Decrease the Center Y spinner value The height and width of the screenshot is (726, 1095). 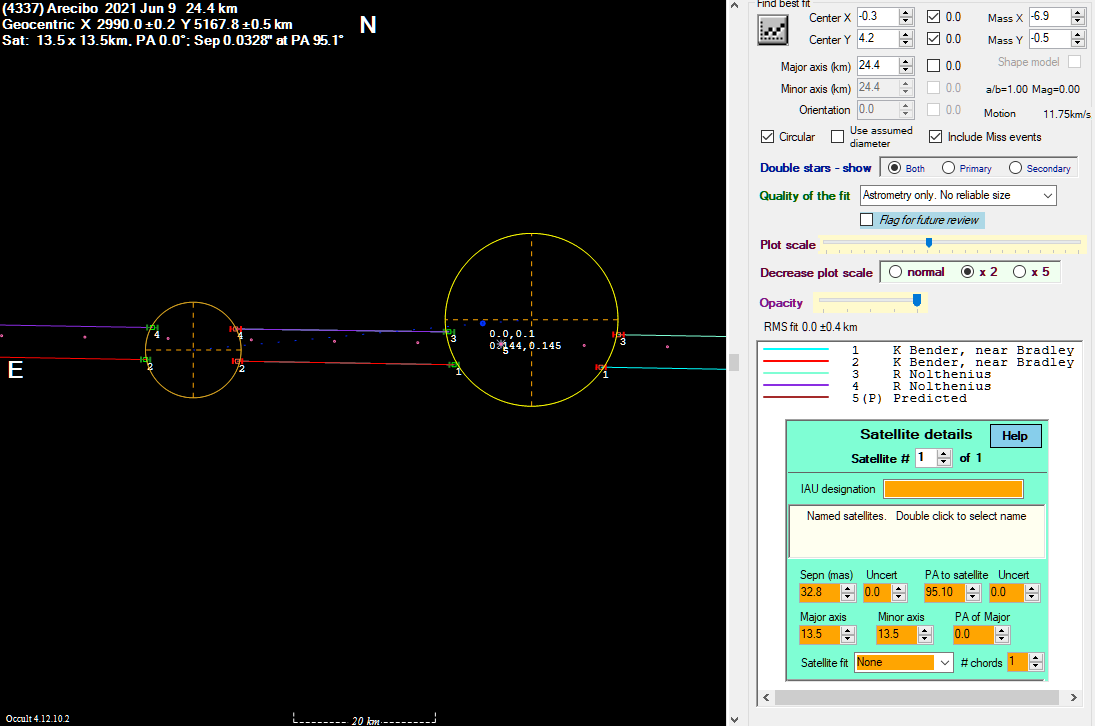[906, 43]
